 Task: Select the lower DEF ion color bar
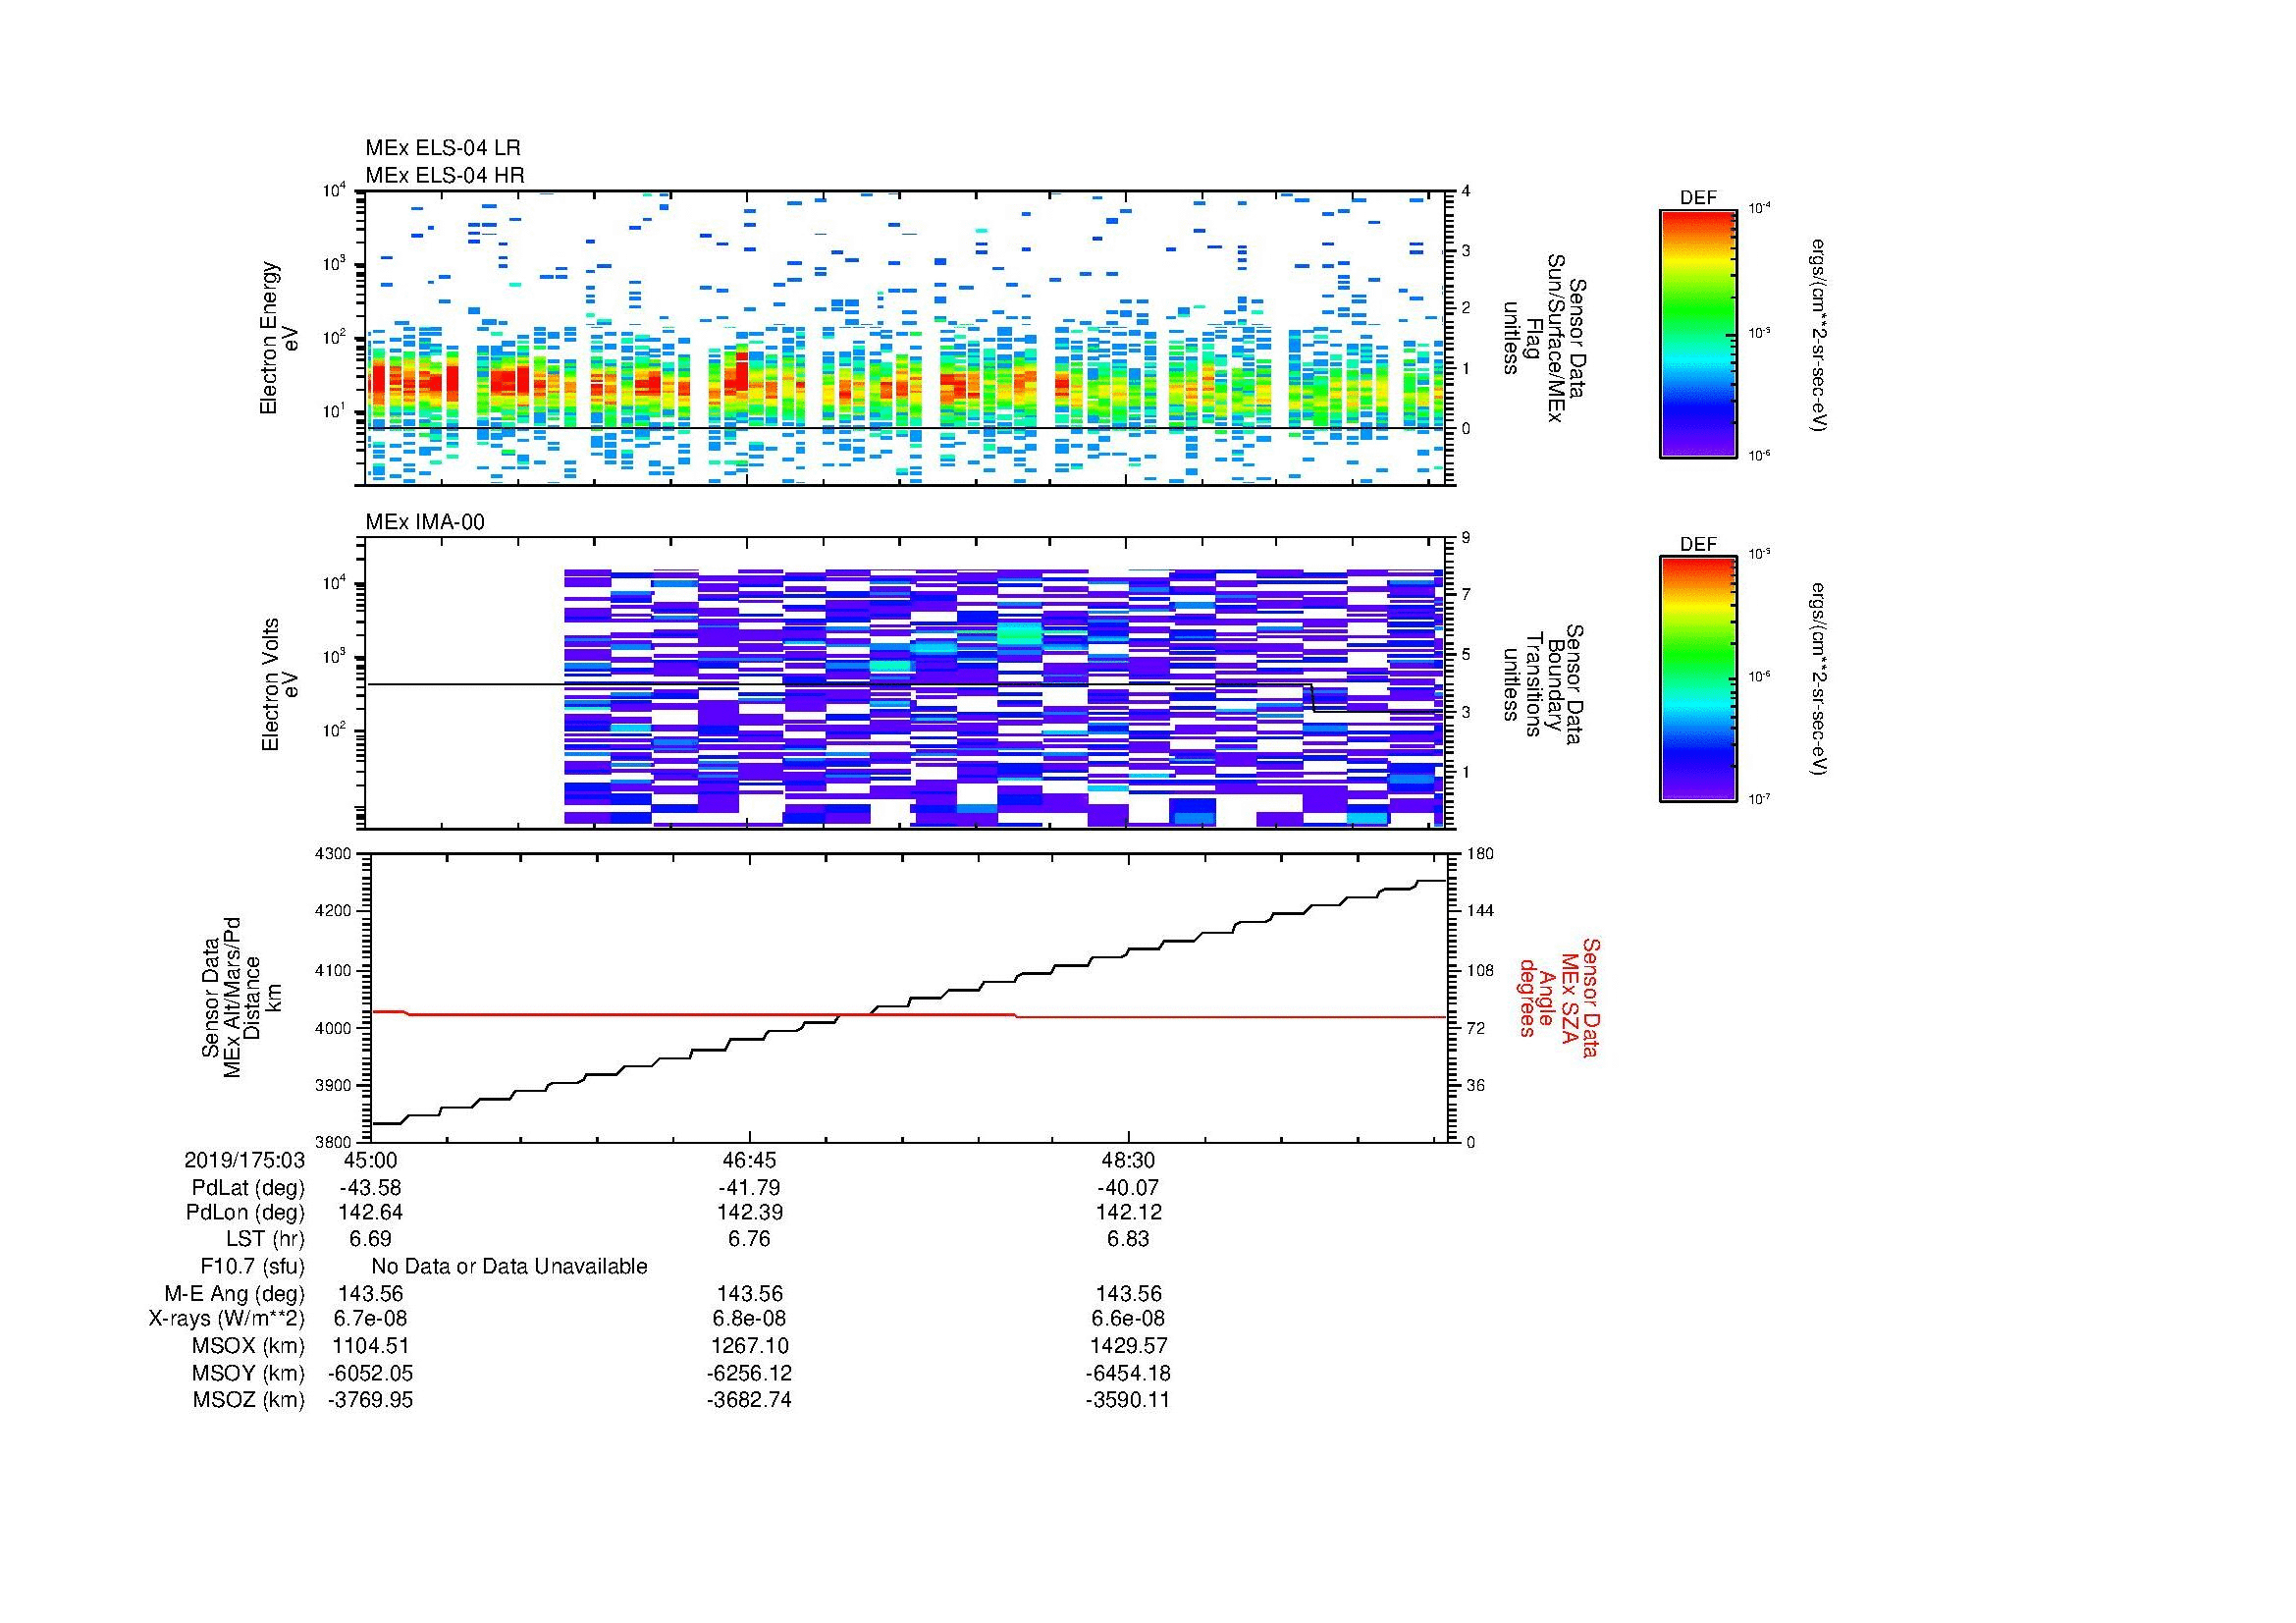[1697, 679]
